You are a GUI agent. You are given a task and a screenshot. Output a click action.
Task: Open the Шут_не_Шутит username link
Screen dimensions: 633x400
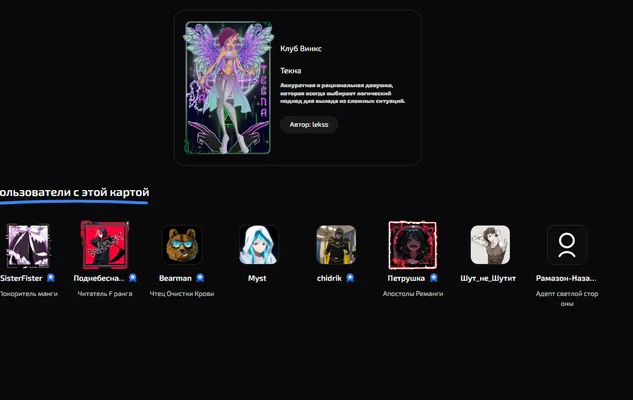click(488, 278)
